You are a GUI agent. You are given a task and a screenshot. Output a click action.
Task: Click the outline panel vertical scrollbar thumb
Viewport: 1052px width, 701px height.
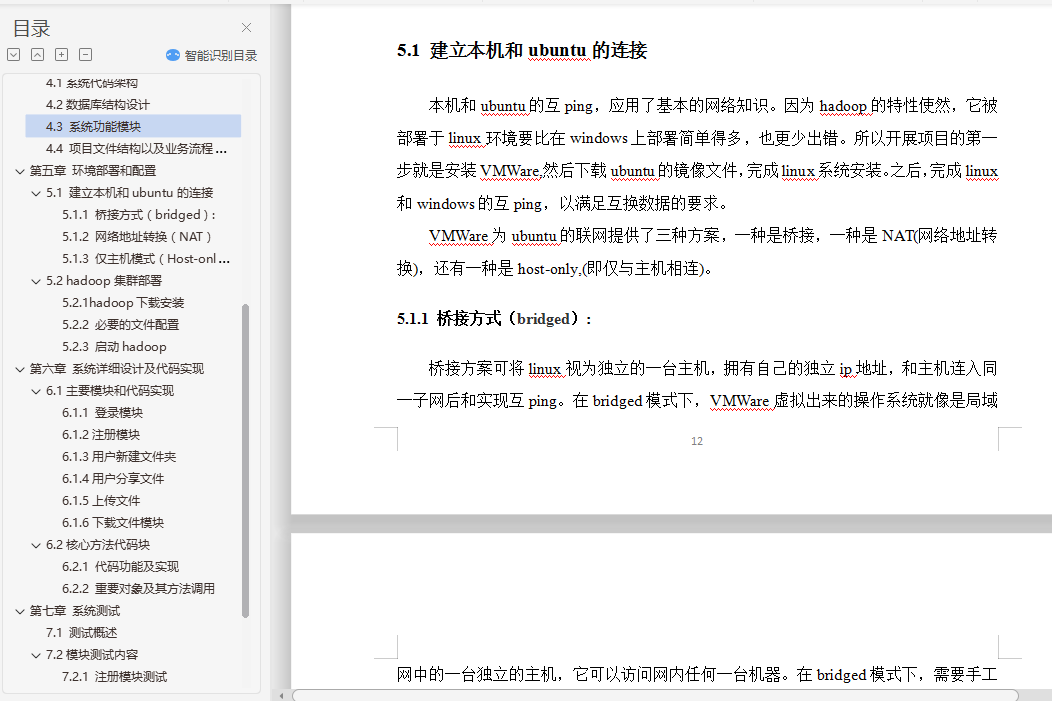coord(246,460)
